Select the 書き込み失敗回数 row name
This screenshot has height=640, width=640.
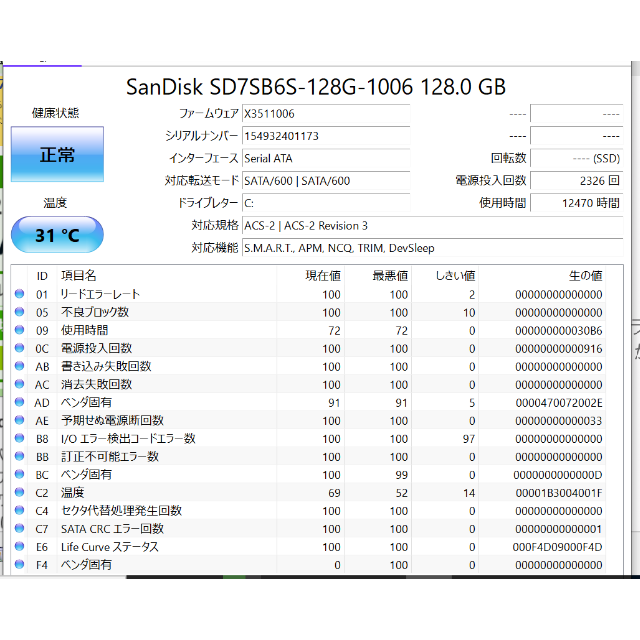[x=106, y=366]
